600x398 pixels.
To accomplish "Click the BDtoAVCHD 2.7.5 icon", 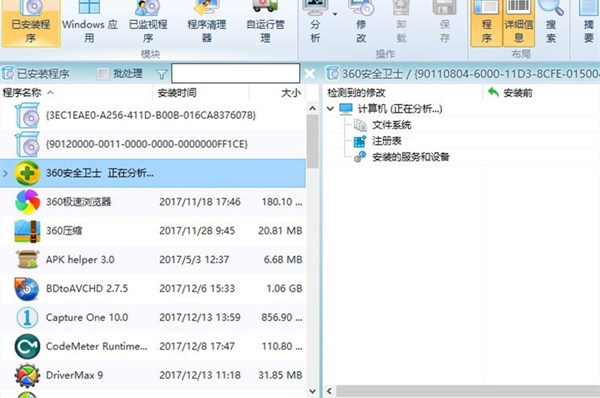I will point(27,289).
